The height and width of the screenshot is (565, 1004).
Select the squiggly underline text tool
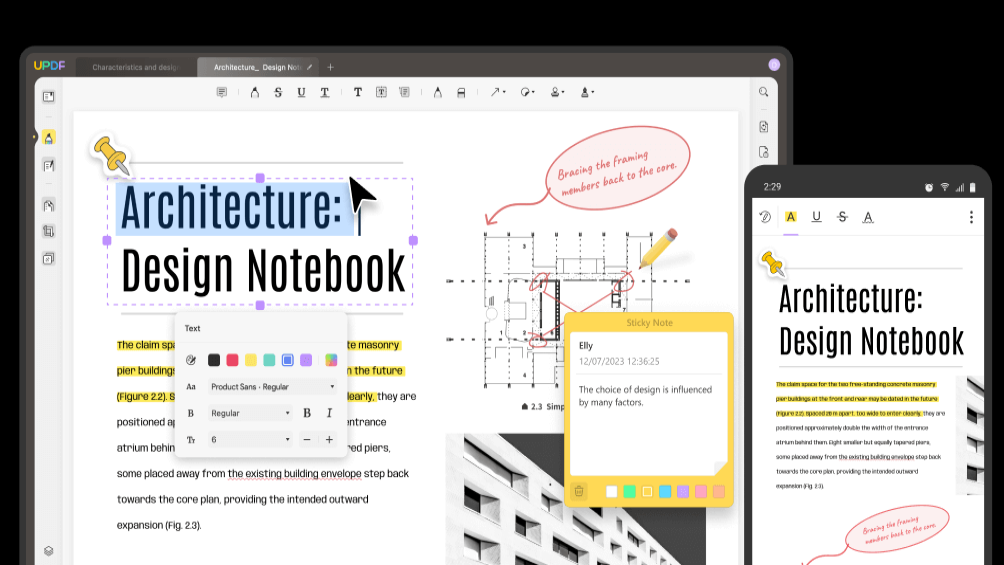pyautogui.click(x=325, y=92)
